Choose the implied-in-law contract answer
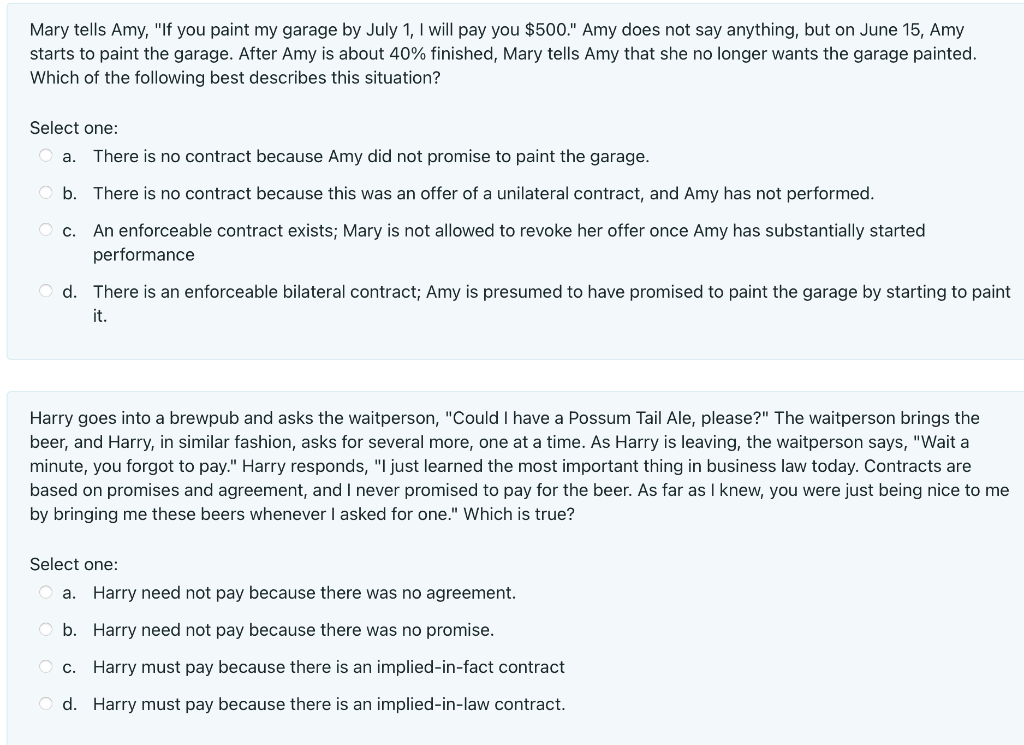 46,705
